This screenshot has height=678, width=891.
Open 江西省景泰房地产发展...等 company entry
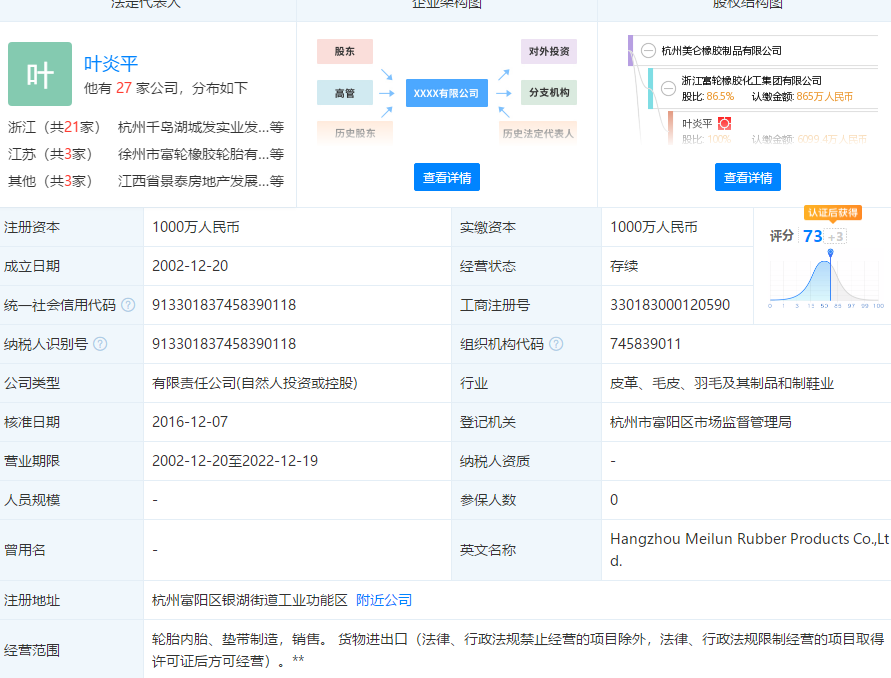click(201, 181)
